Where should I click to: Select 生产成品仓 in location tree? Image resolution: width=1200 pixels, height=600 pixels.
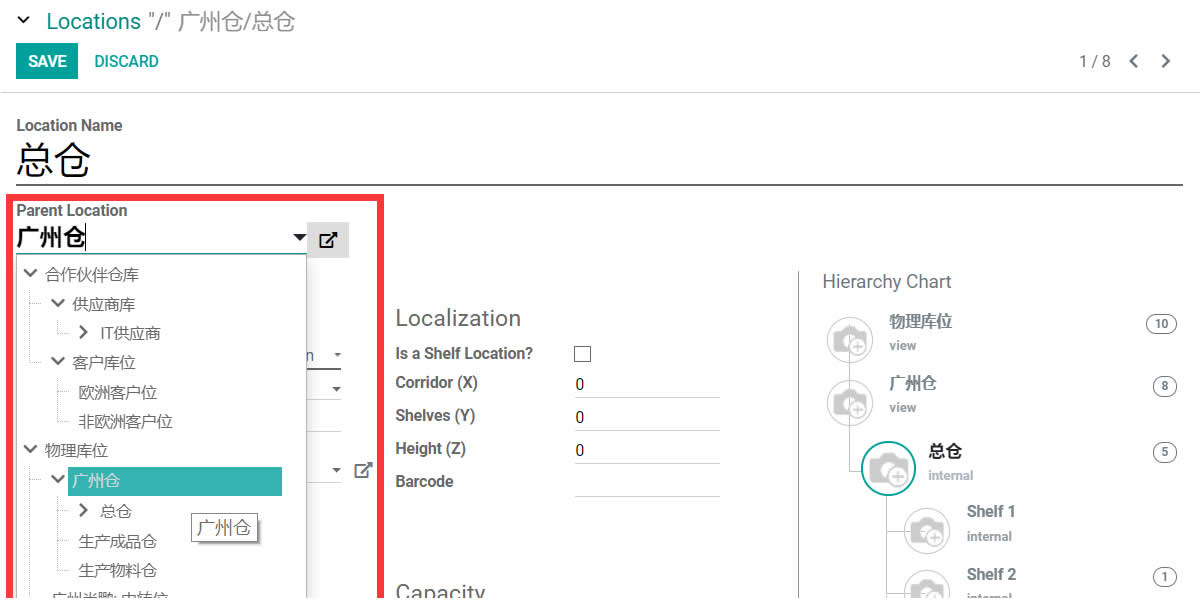tap(118, 541)
